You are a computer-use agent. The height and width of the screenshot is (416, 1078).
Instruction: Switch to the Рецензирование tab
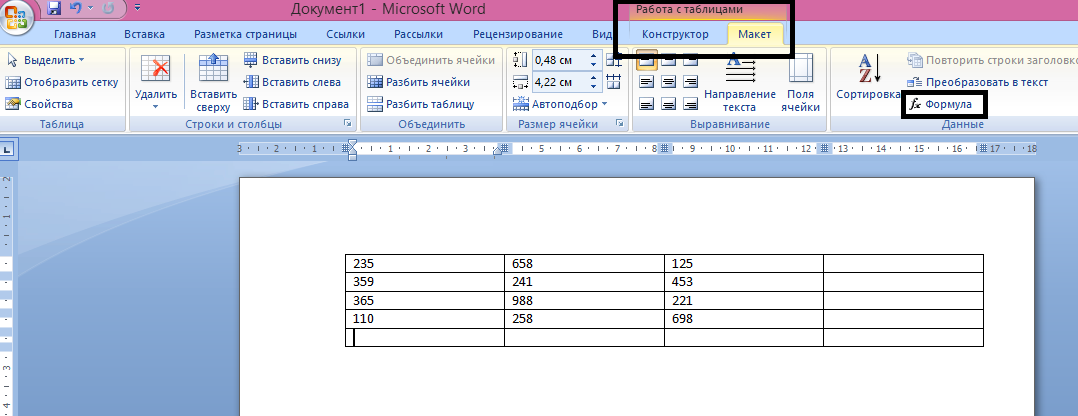coord(518,34)
